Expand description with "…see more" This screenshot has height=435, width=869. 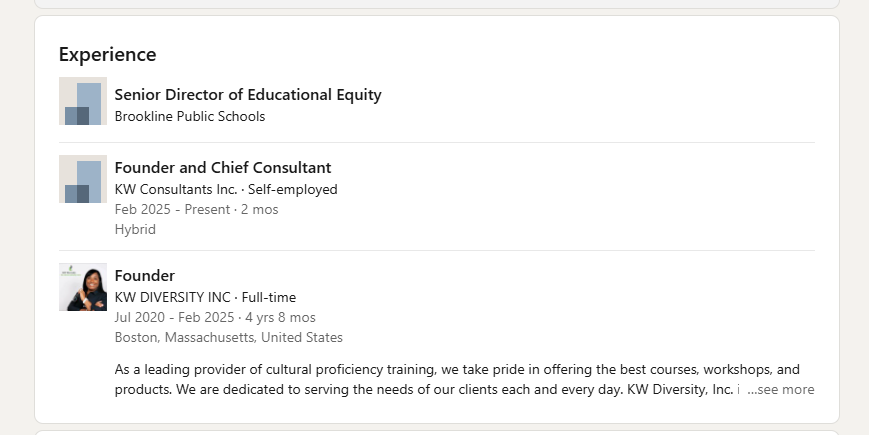[x=781, y=389]
